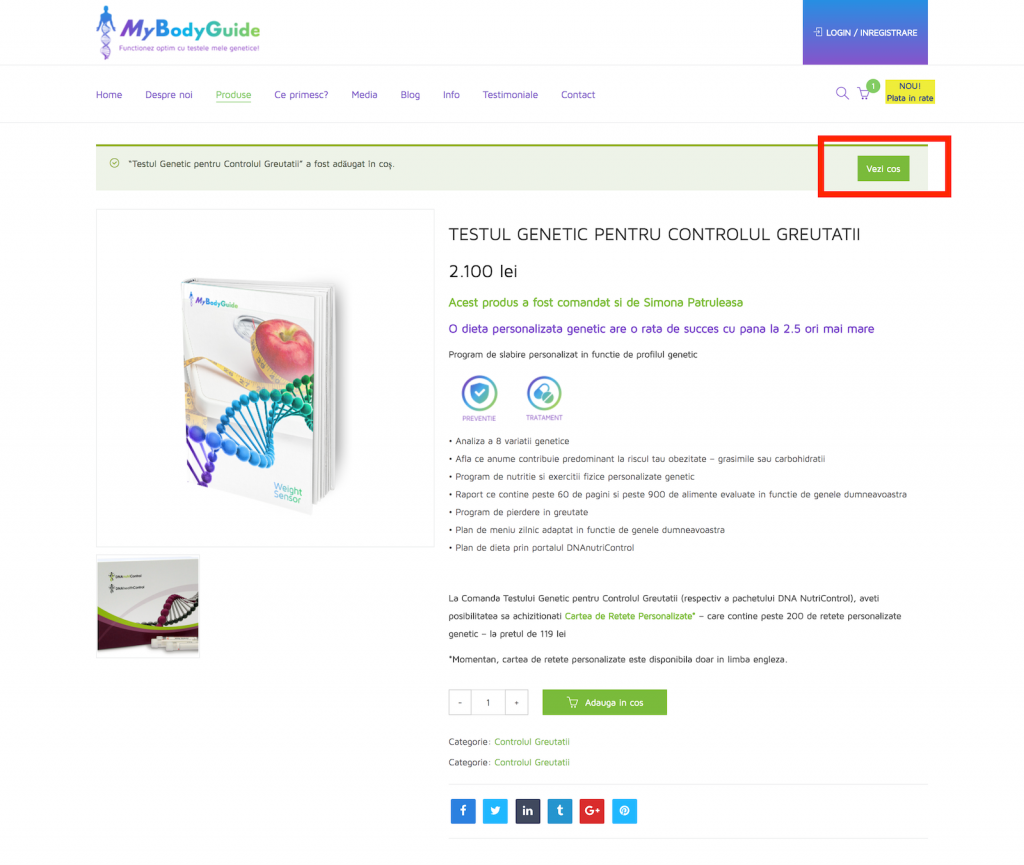Decrease quantity with minus button

(460, 702)
